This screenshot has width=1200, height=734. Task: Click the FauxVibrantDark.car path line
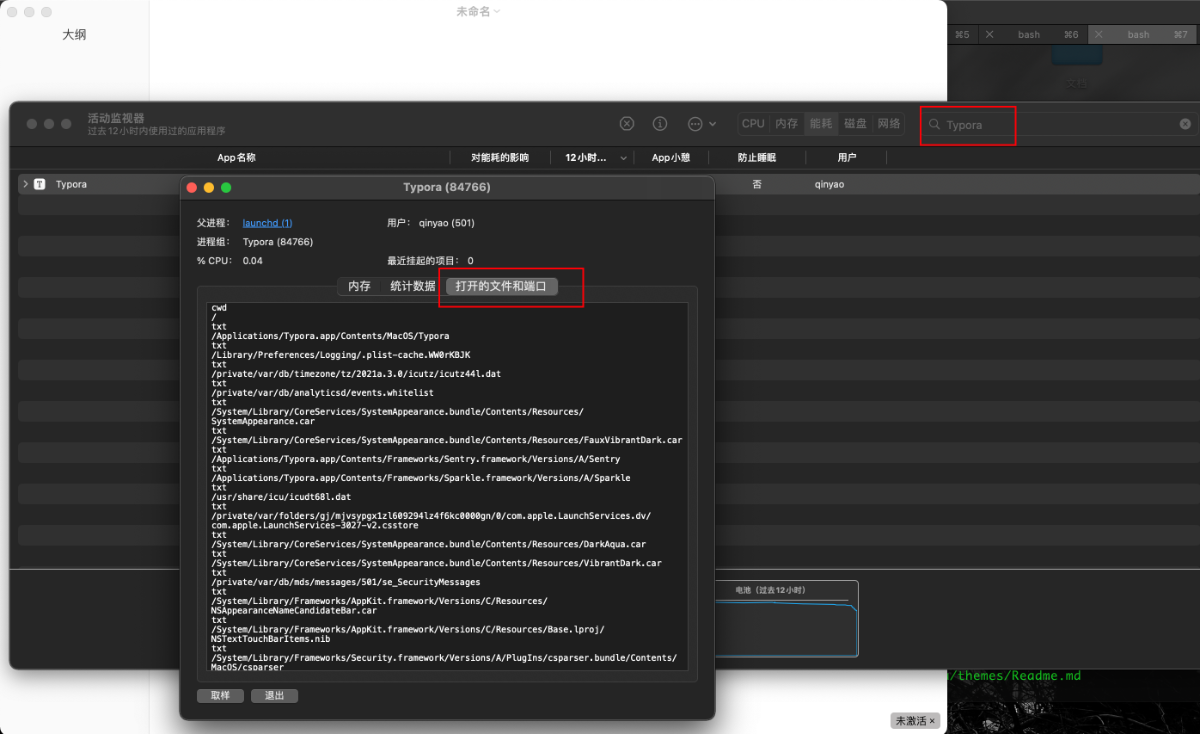pos(447,440)
